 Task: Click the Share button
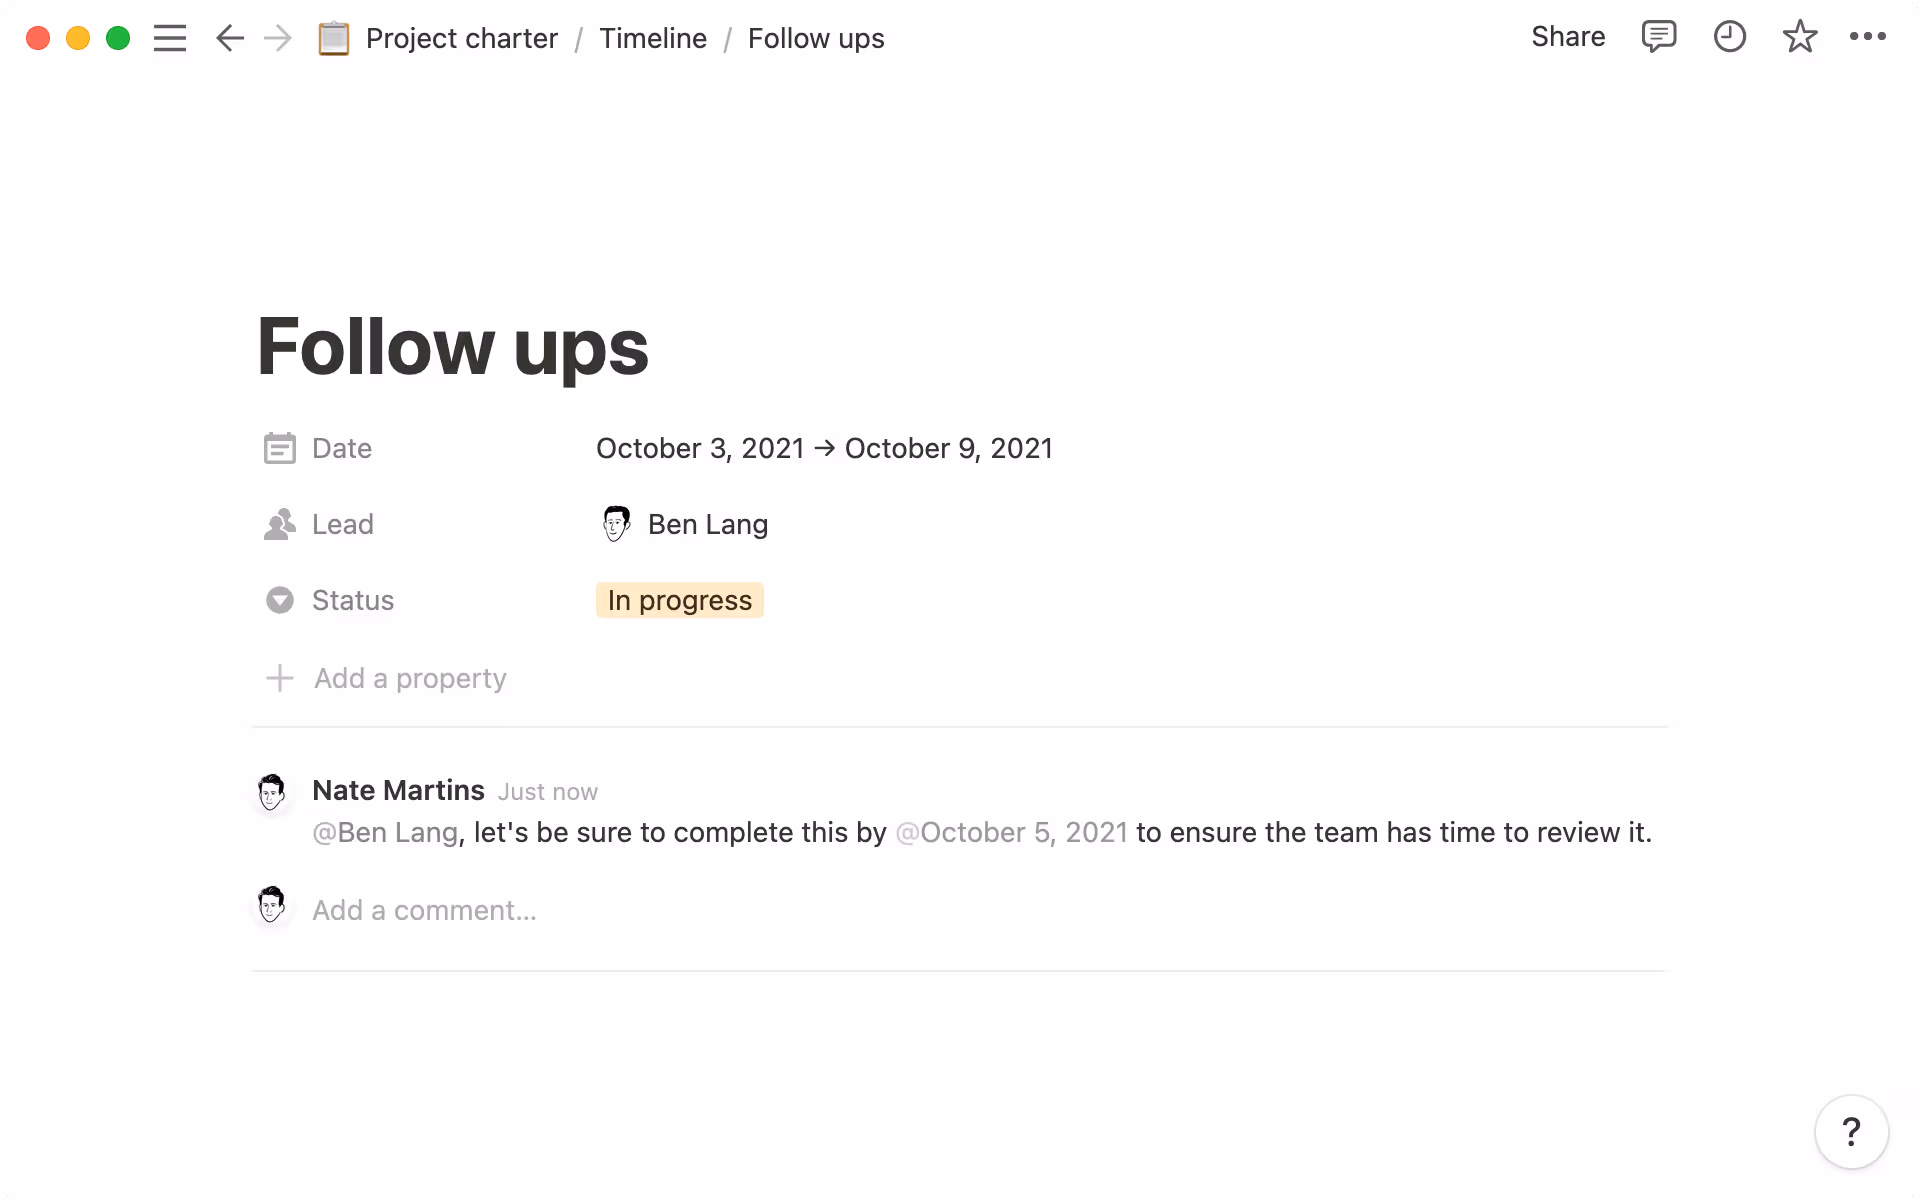[1567, 37]
